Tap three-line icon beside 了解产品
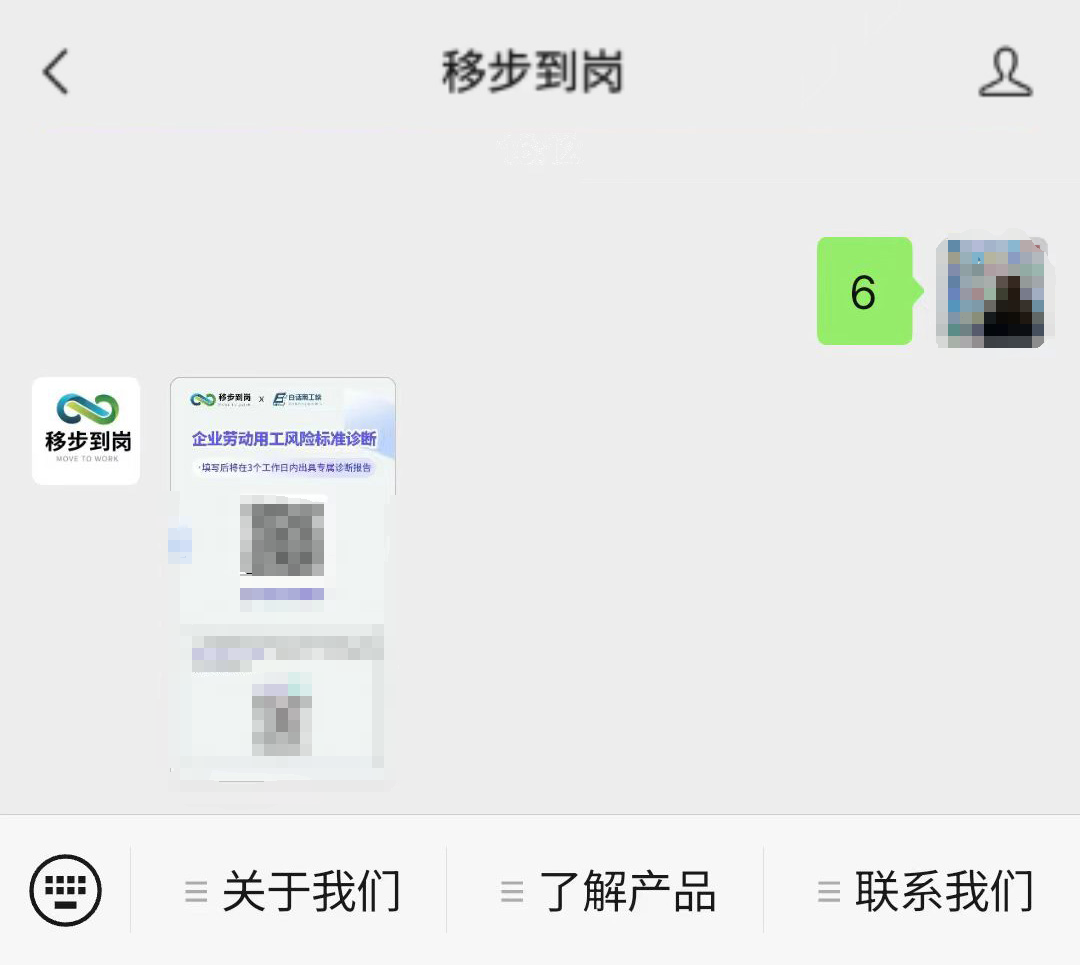 point(512,891)
